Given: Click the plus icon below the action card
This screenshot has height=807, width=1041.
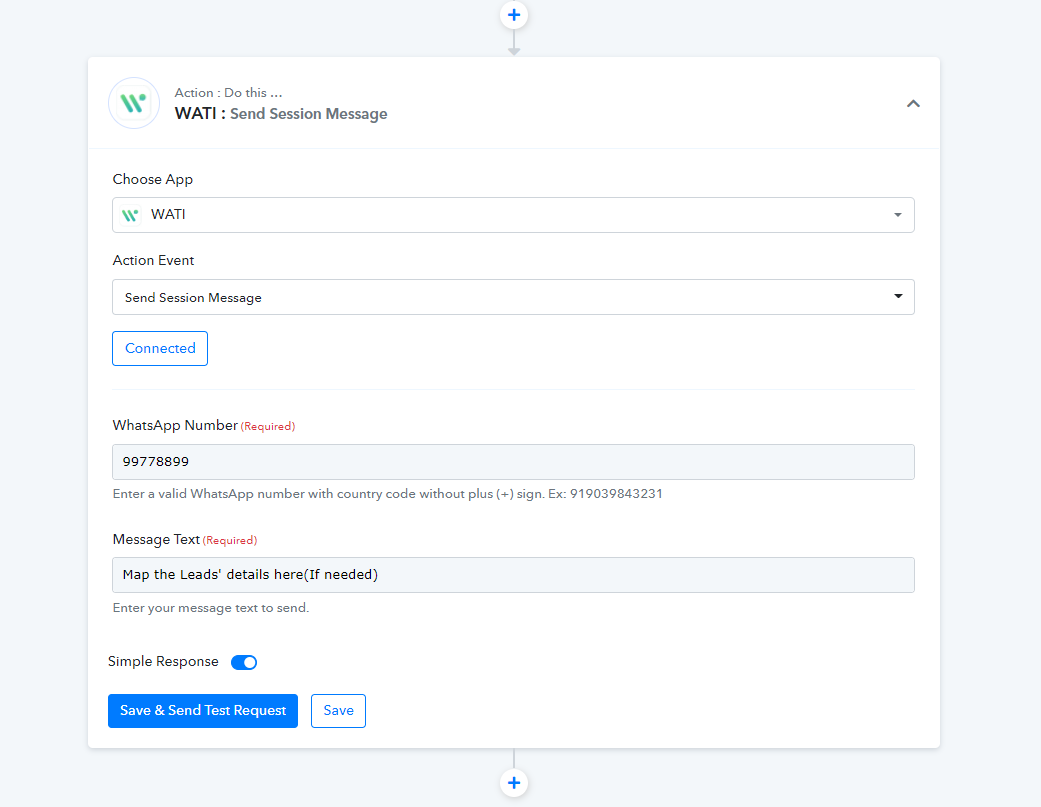Looking at the screenshot, I should click(x=514, y=782).
